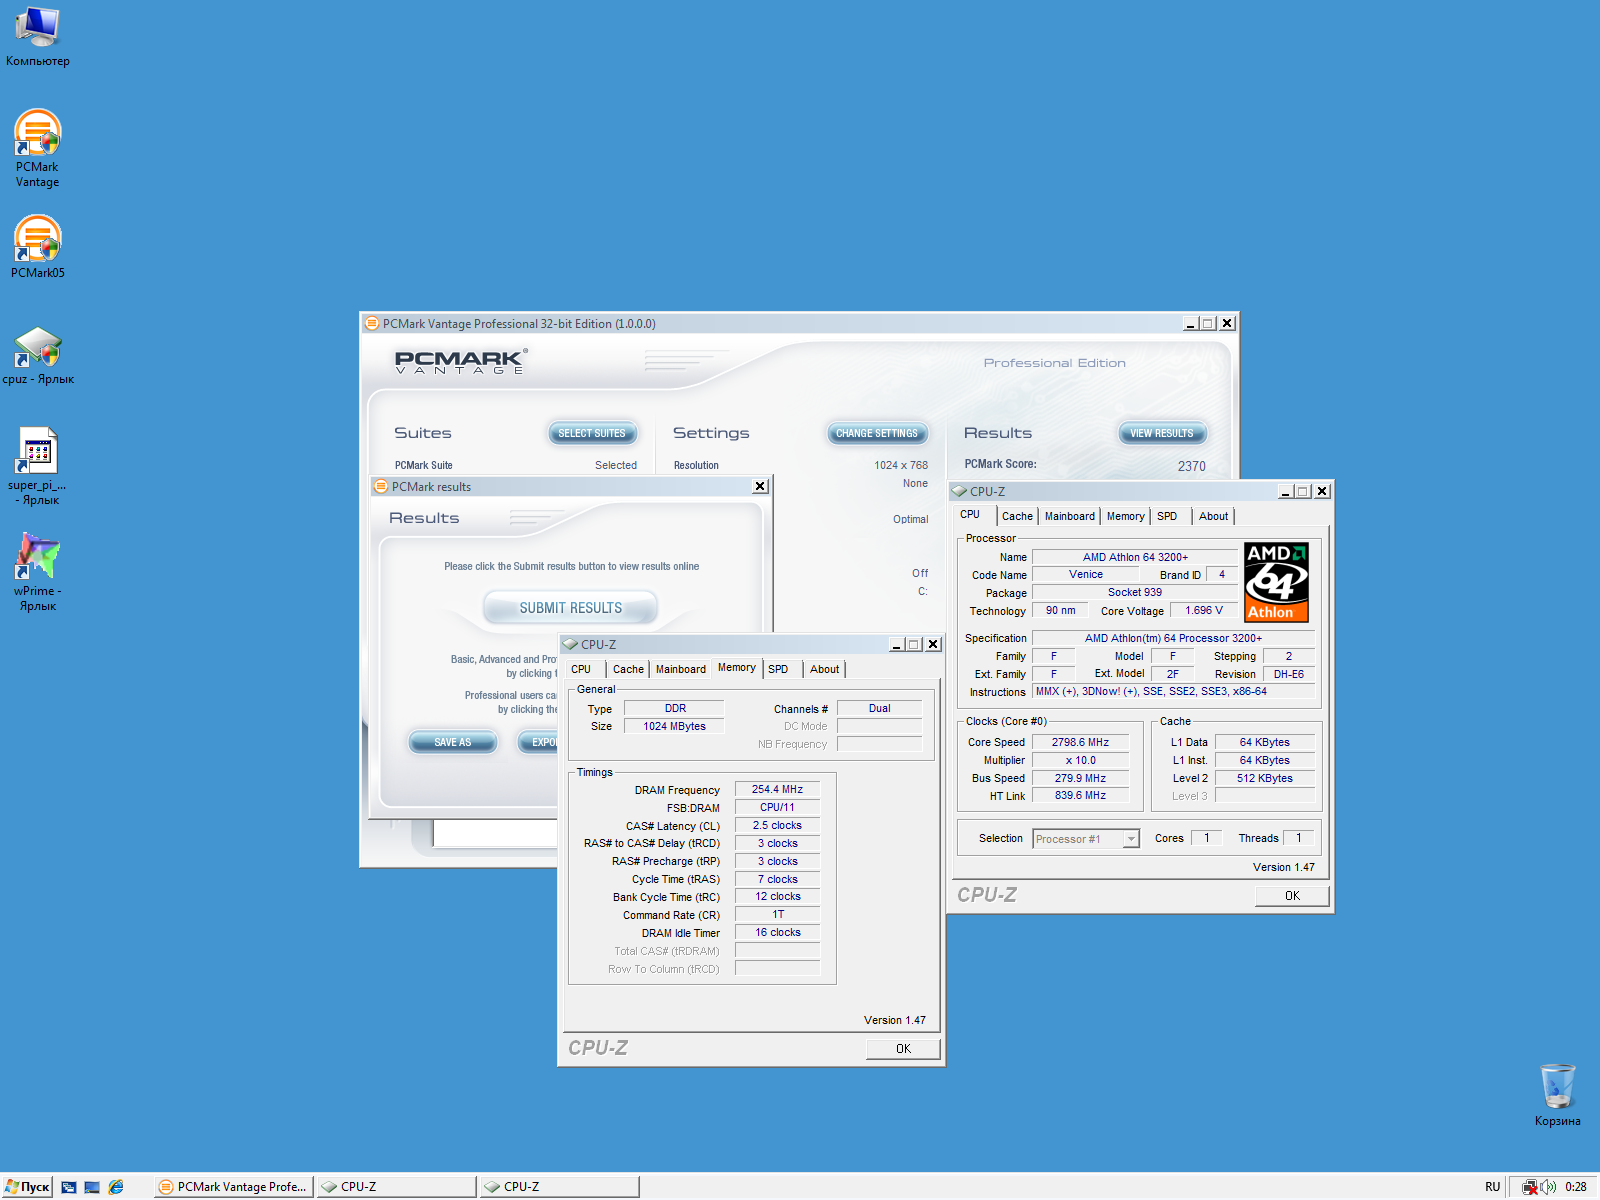The width and height of the screenshot is (1600, 1200).
Task: Click OK in the Memory CPU-Z window
Action: 903,1048
